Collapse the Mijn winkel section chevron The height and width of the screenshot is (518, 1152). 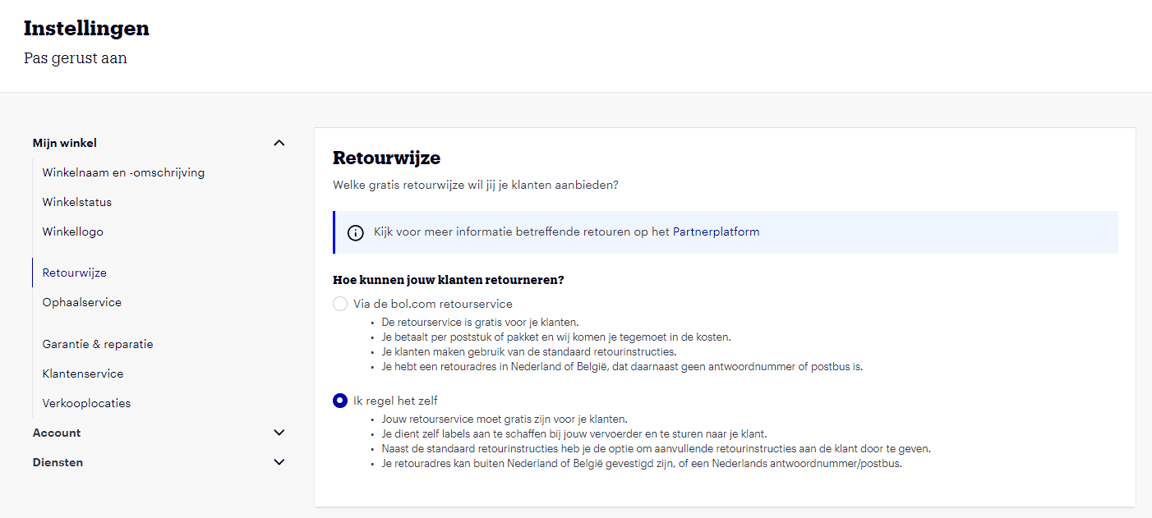(x=279, y=143)
